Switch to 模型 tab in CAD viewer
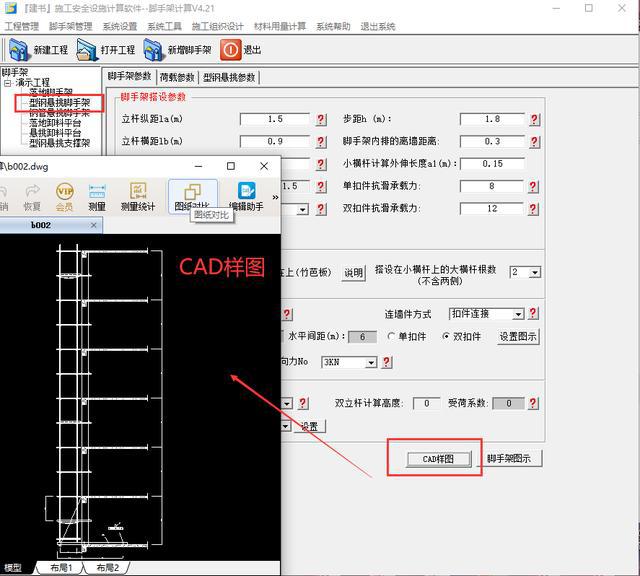640x576 pixels. pos(13,567)
